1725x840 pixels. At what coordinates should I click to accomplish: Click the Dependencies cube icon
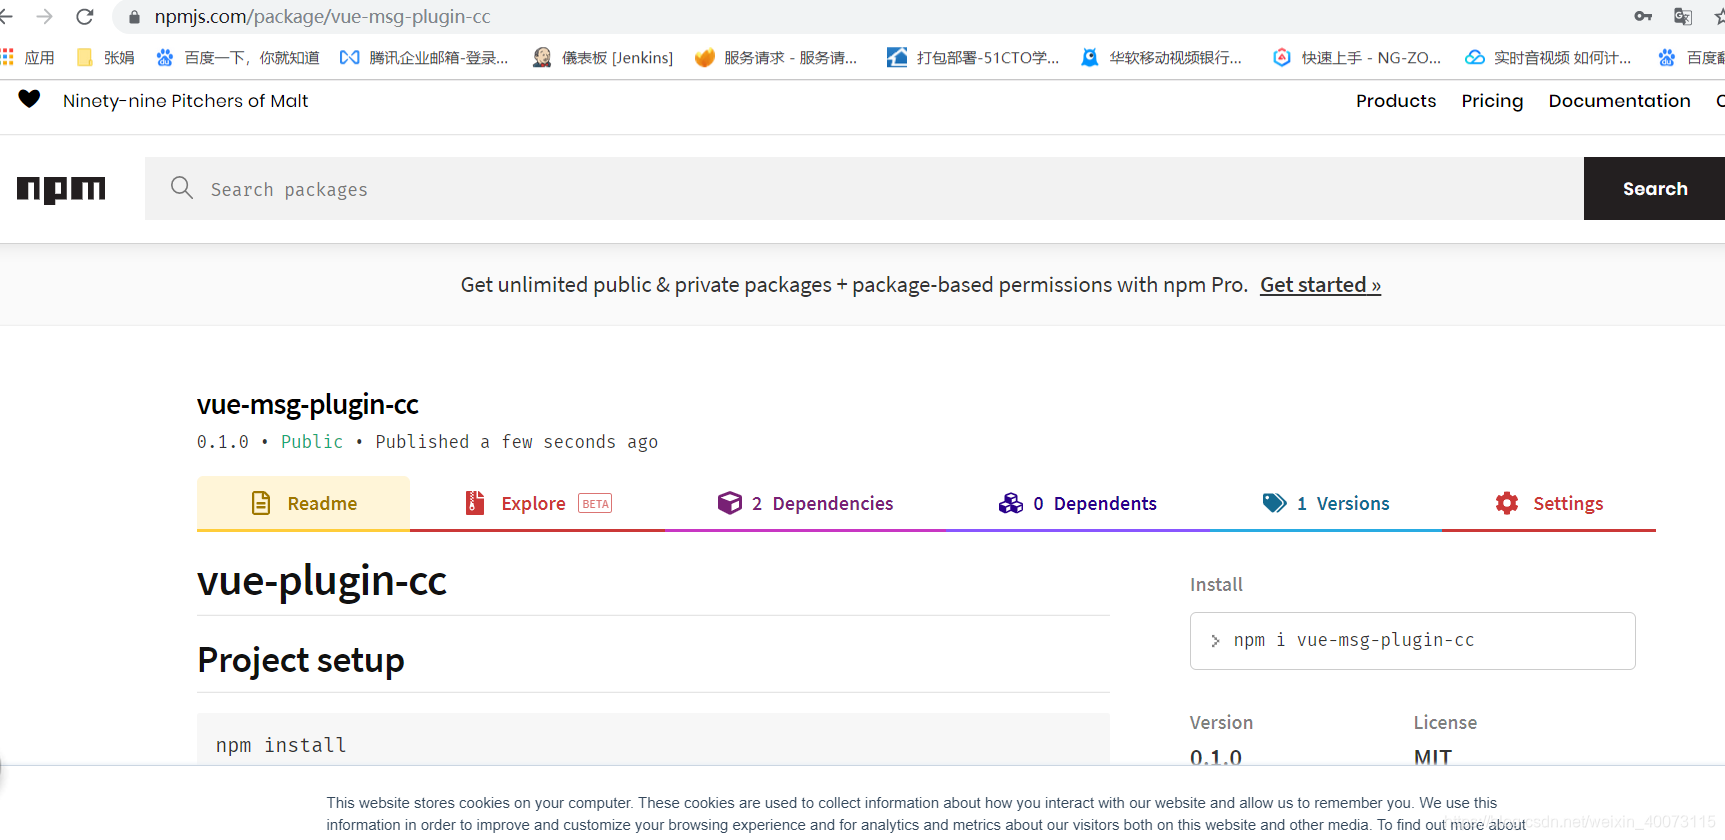[x=730, y=503]
